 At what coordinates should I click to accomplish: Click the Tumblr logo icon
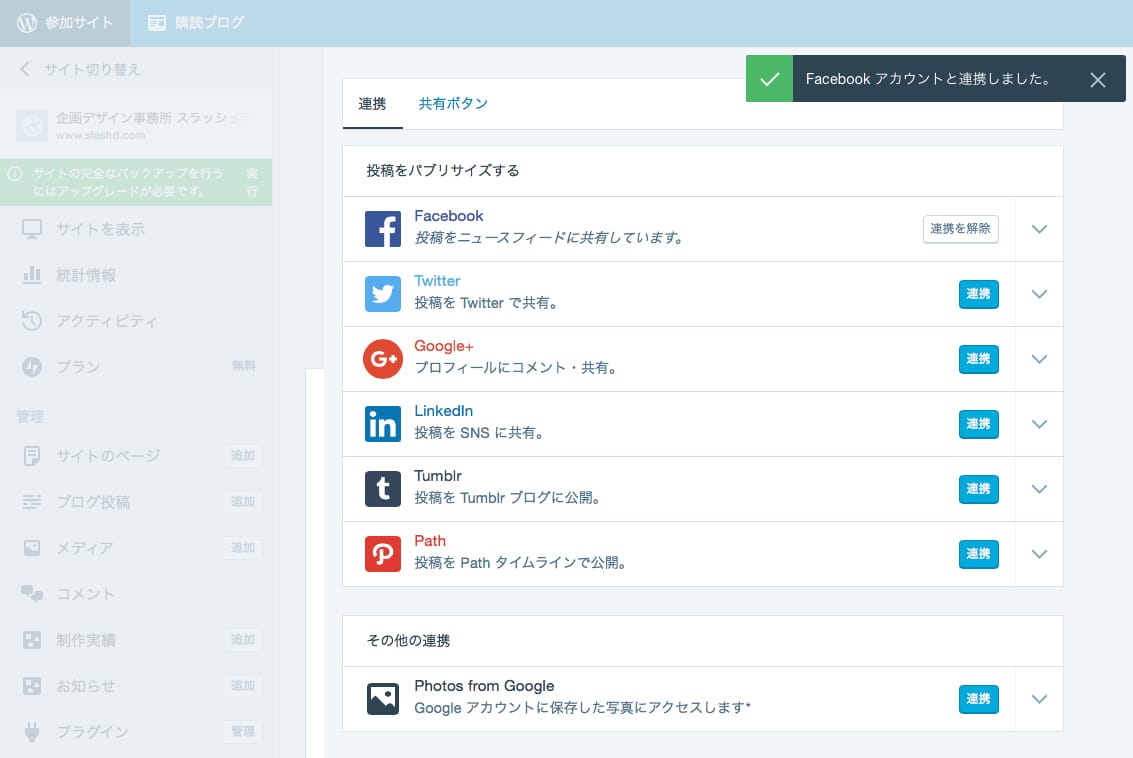click(383, 489)
